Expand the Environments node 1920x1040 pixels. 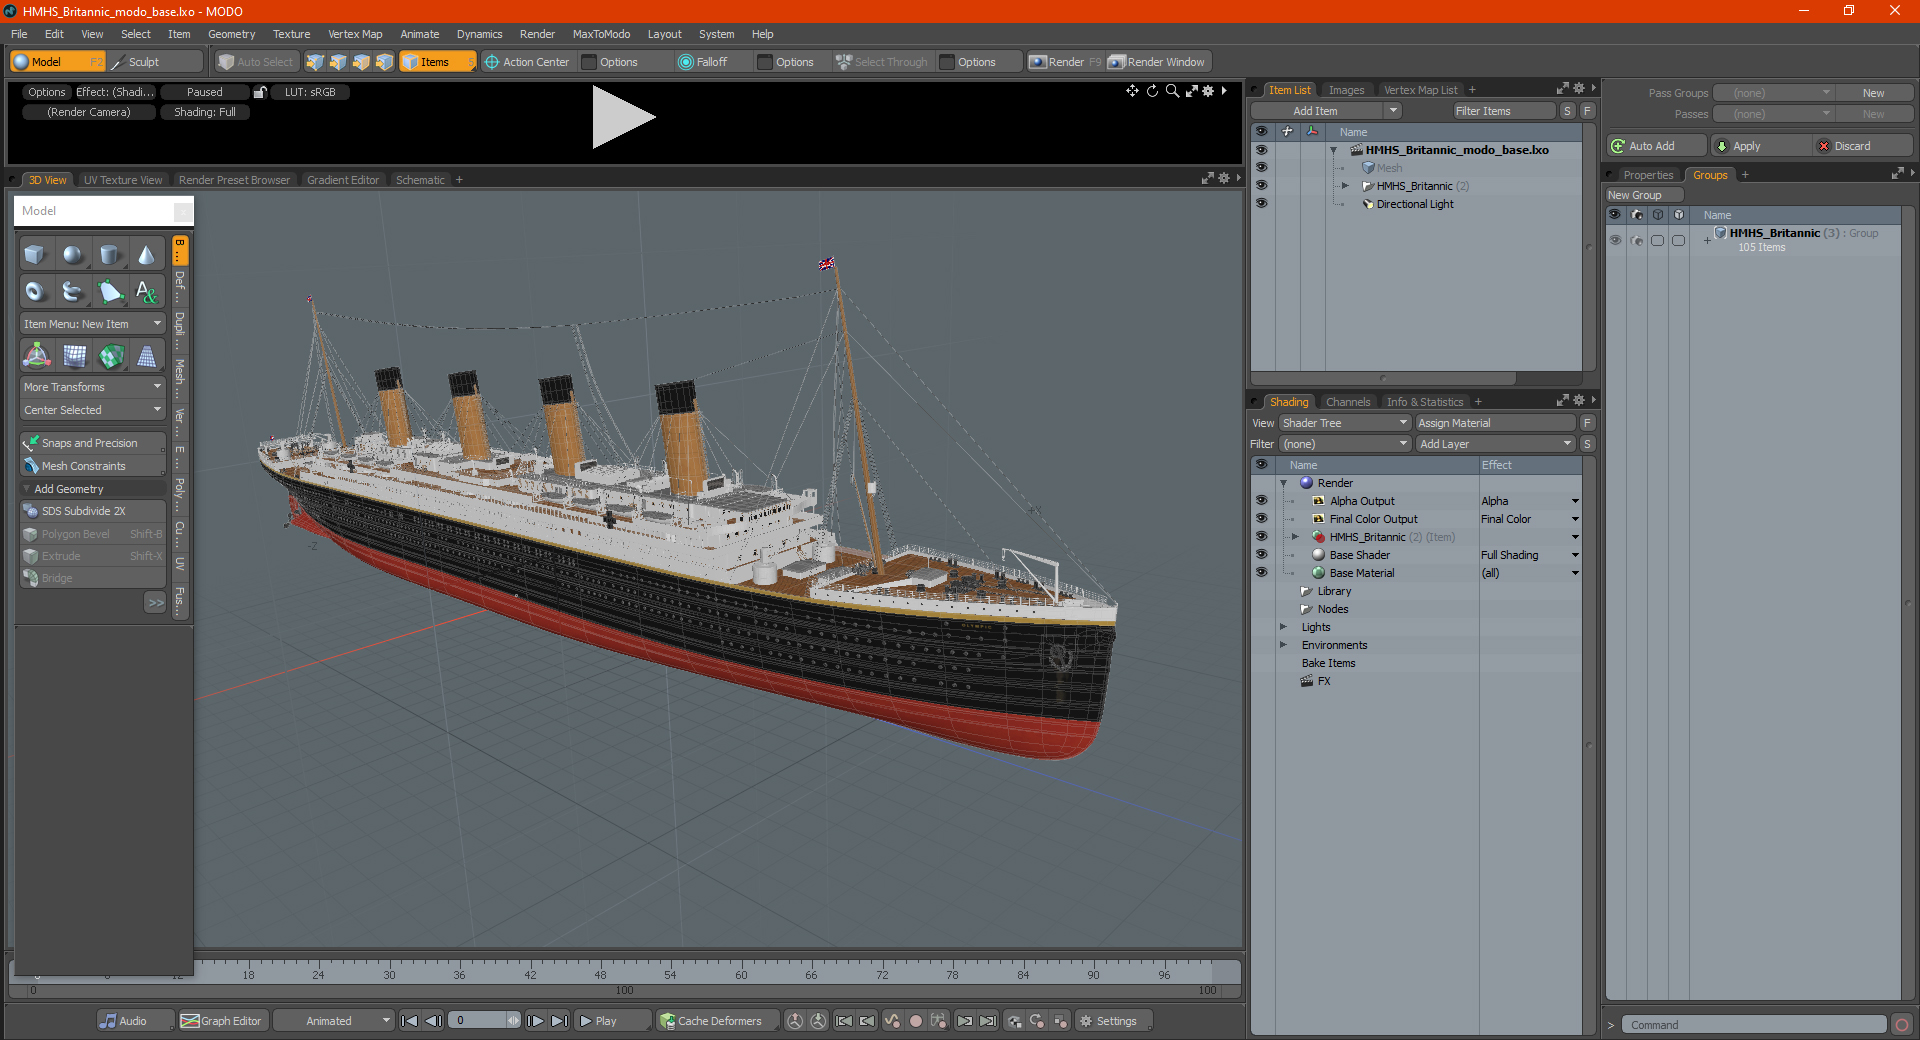(x=1283, y=645)
